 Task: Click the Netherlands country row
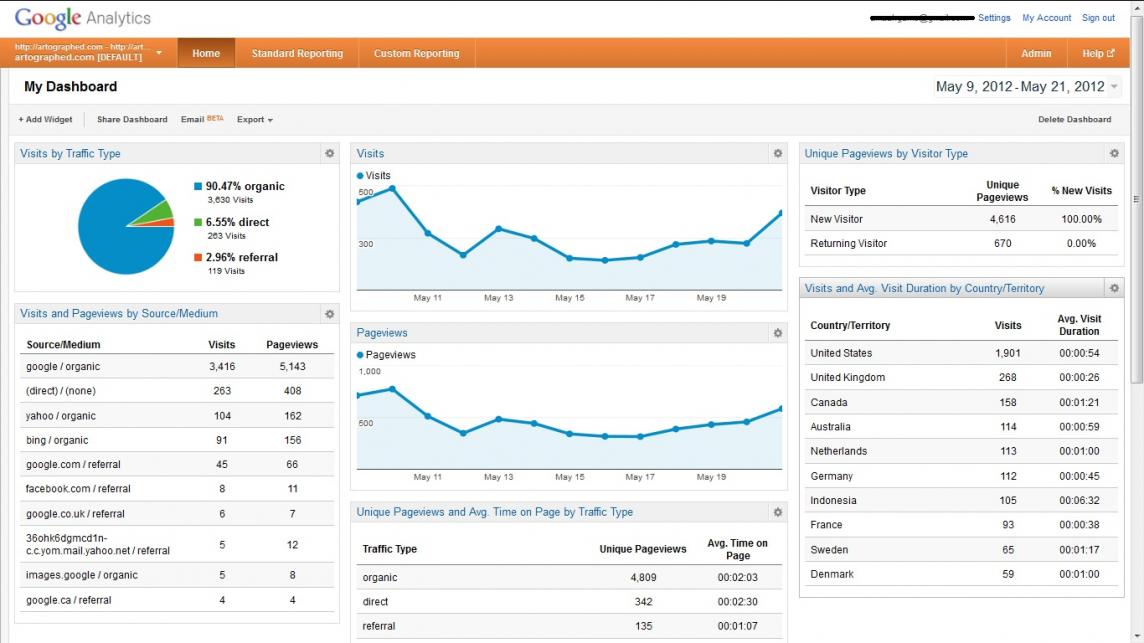click(962, 451)
